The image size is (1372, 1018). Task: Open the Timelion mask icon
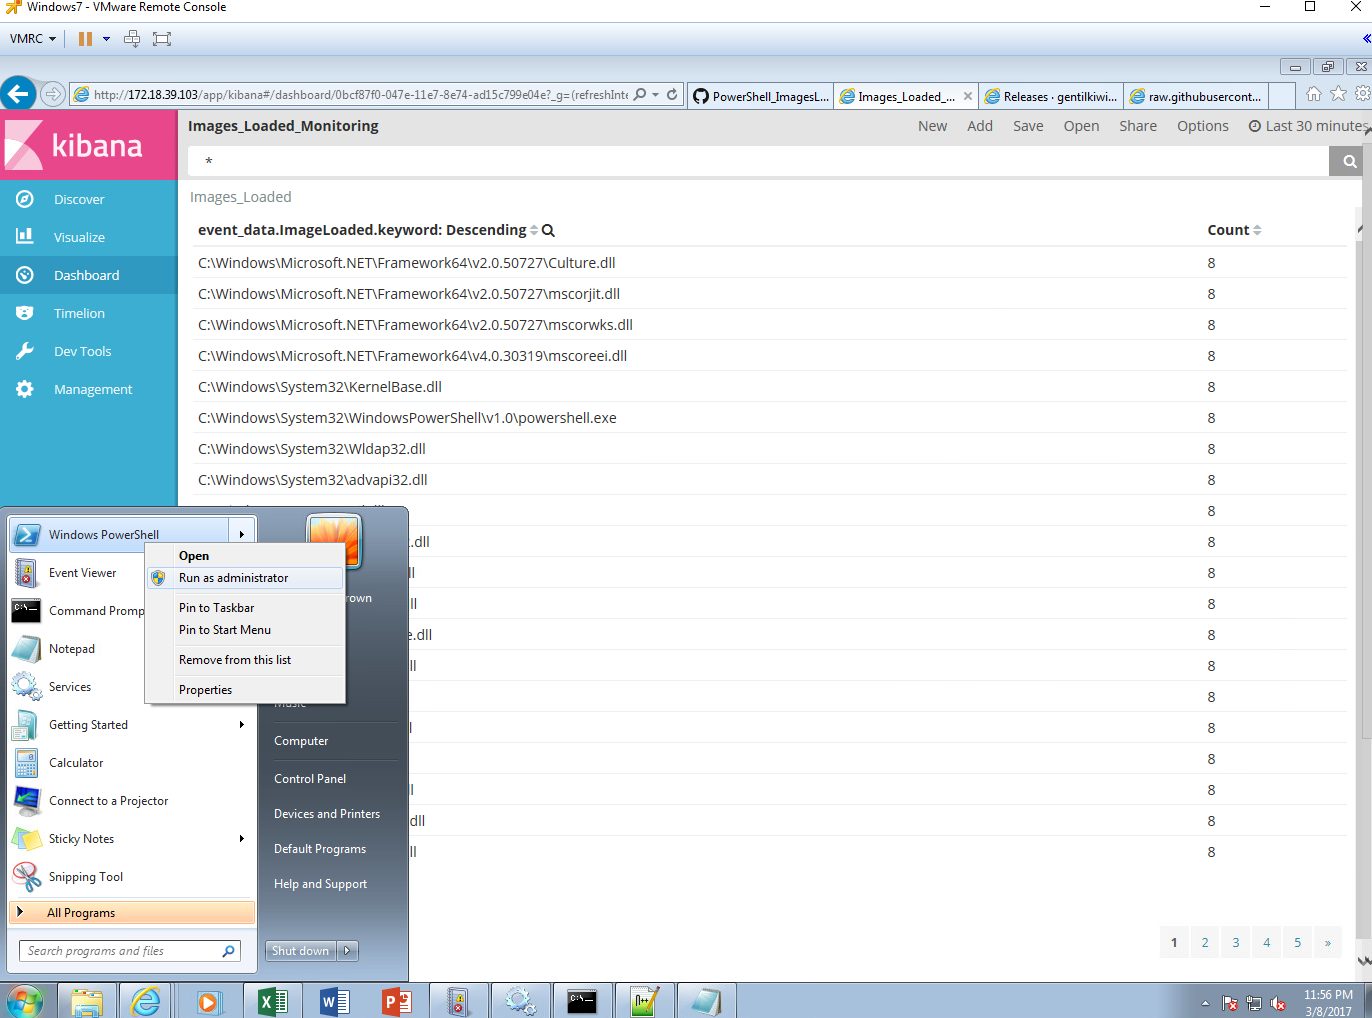point(25,313)
